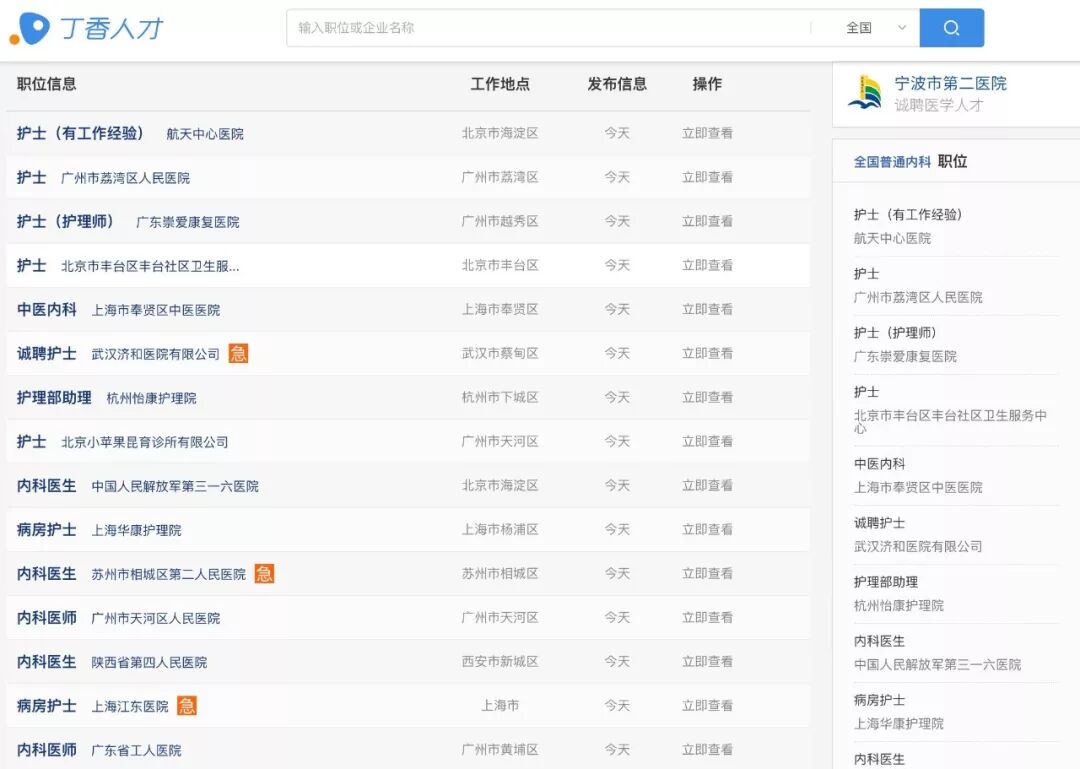
Task: Click location 北京市丰台区 cell
Action: pos(500,265)
